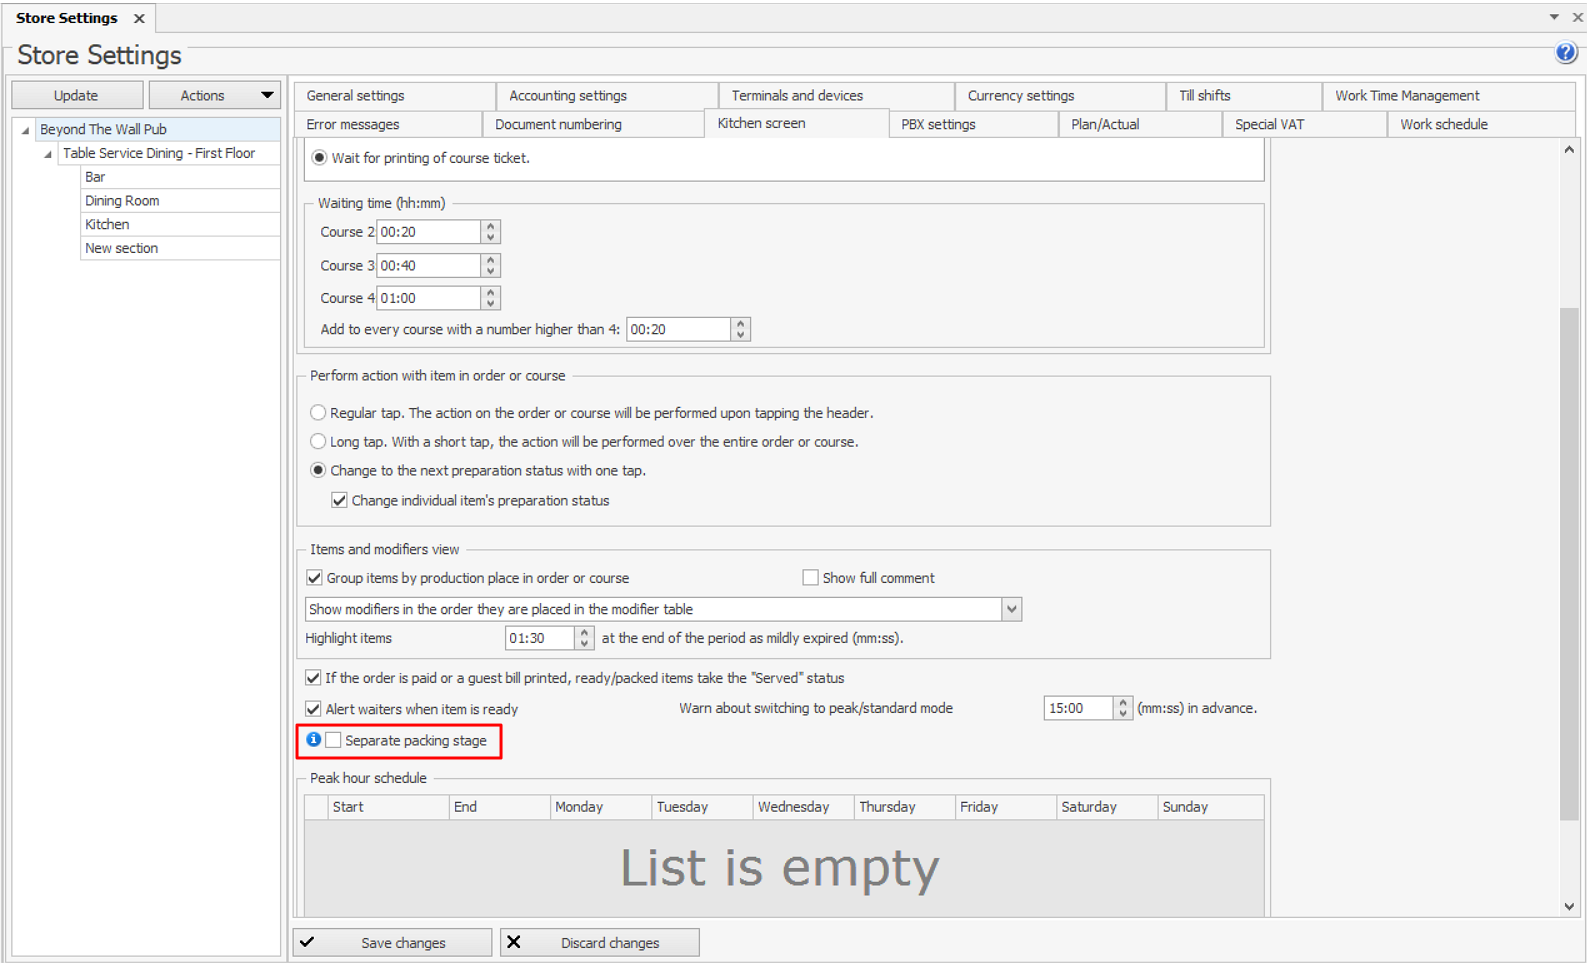Uncheck Alert waiters when item is ready
The image size is (1587, 963).
314,709
